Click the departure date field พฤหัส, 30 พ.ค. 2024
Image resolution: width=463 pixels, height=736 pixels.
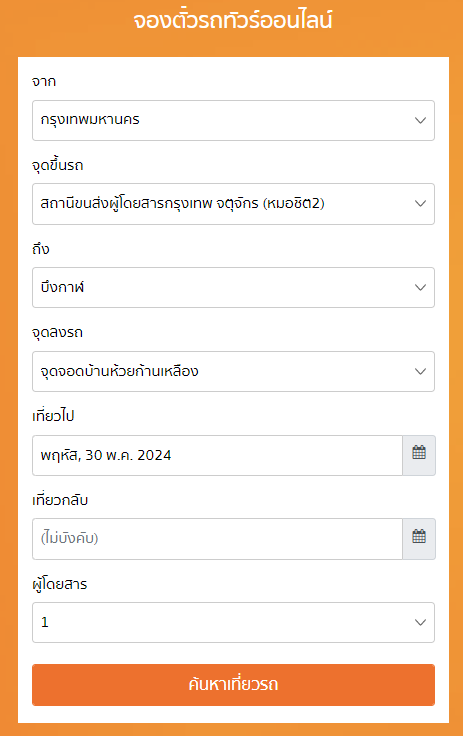[x=217, y=455]
